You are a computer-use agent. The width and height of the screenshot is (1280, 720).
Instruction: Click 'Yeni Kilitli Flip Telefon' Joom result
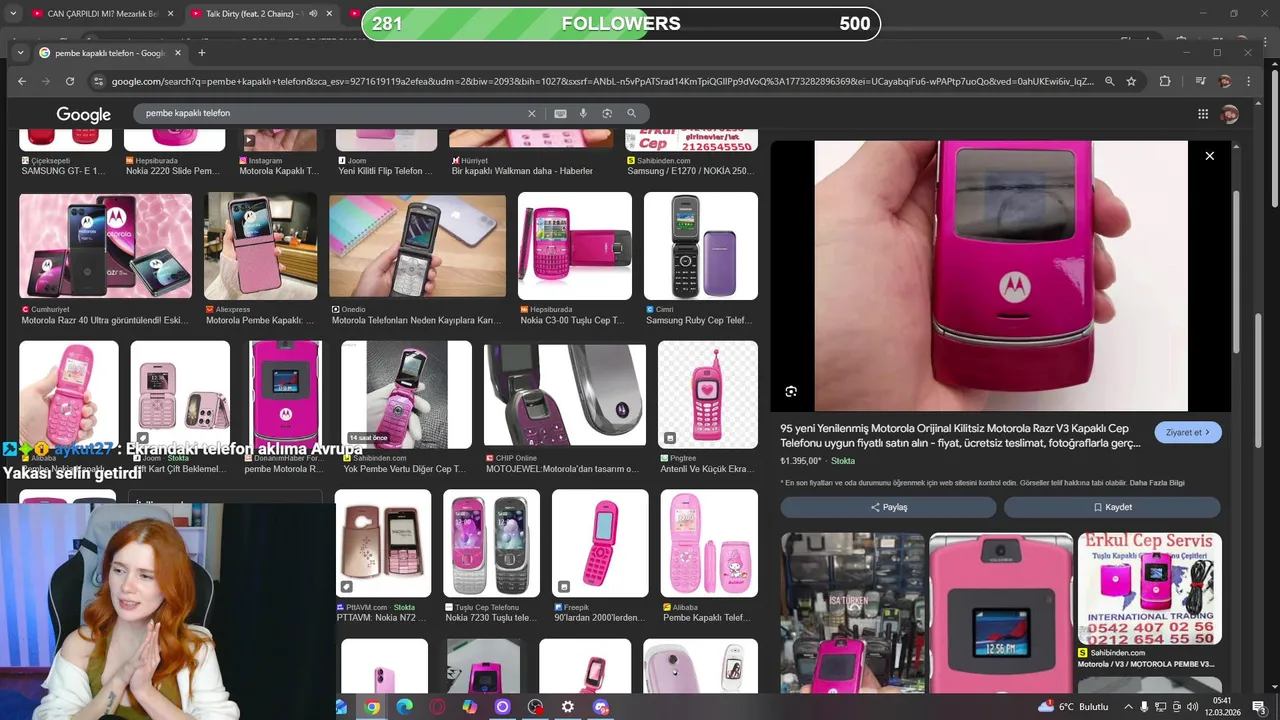coord(385,171)
